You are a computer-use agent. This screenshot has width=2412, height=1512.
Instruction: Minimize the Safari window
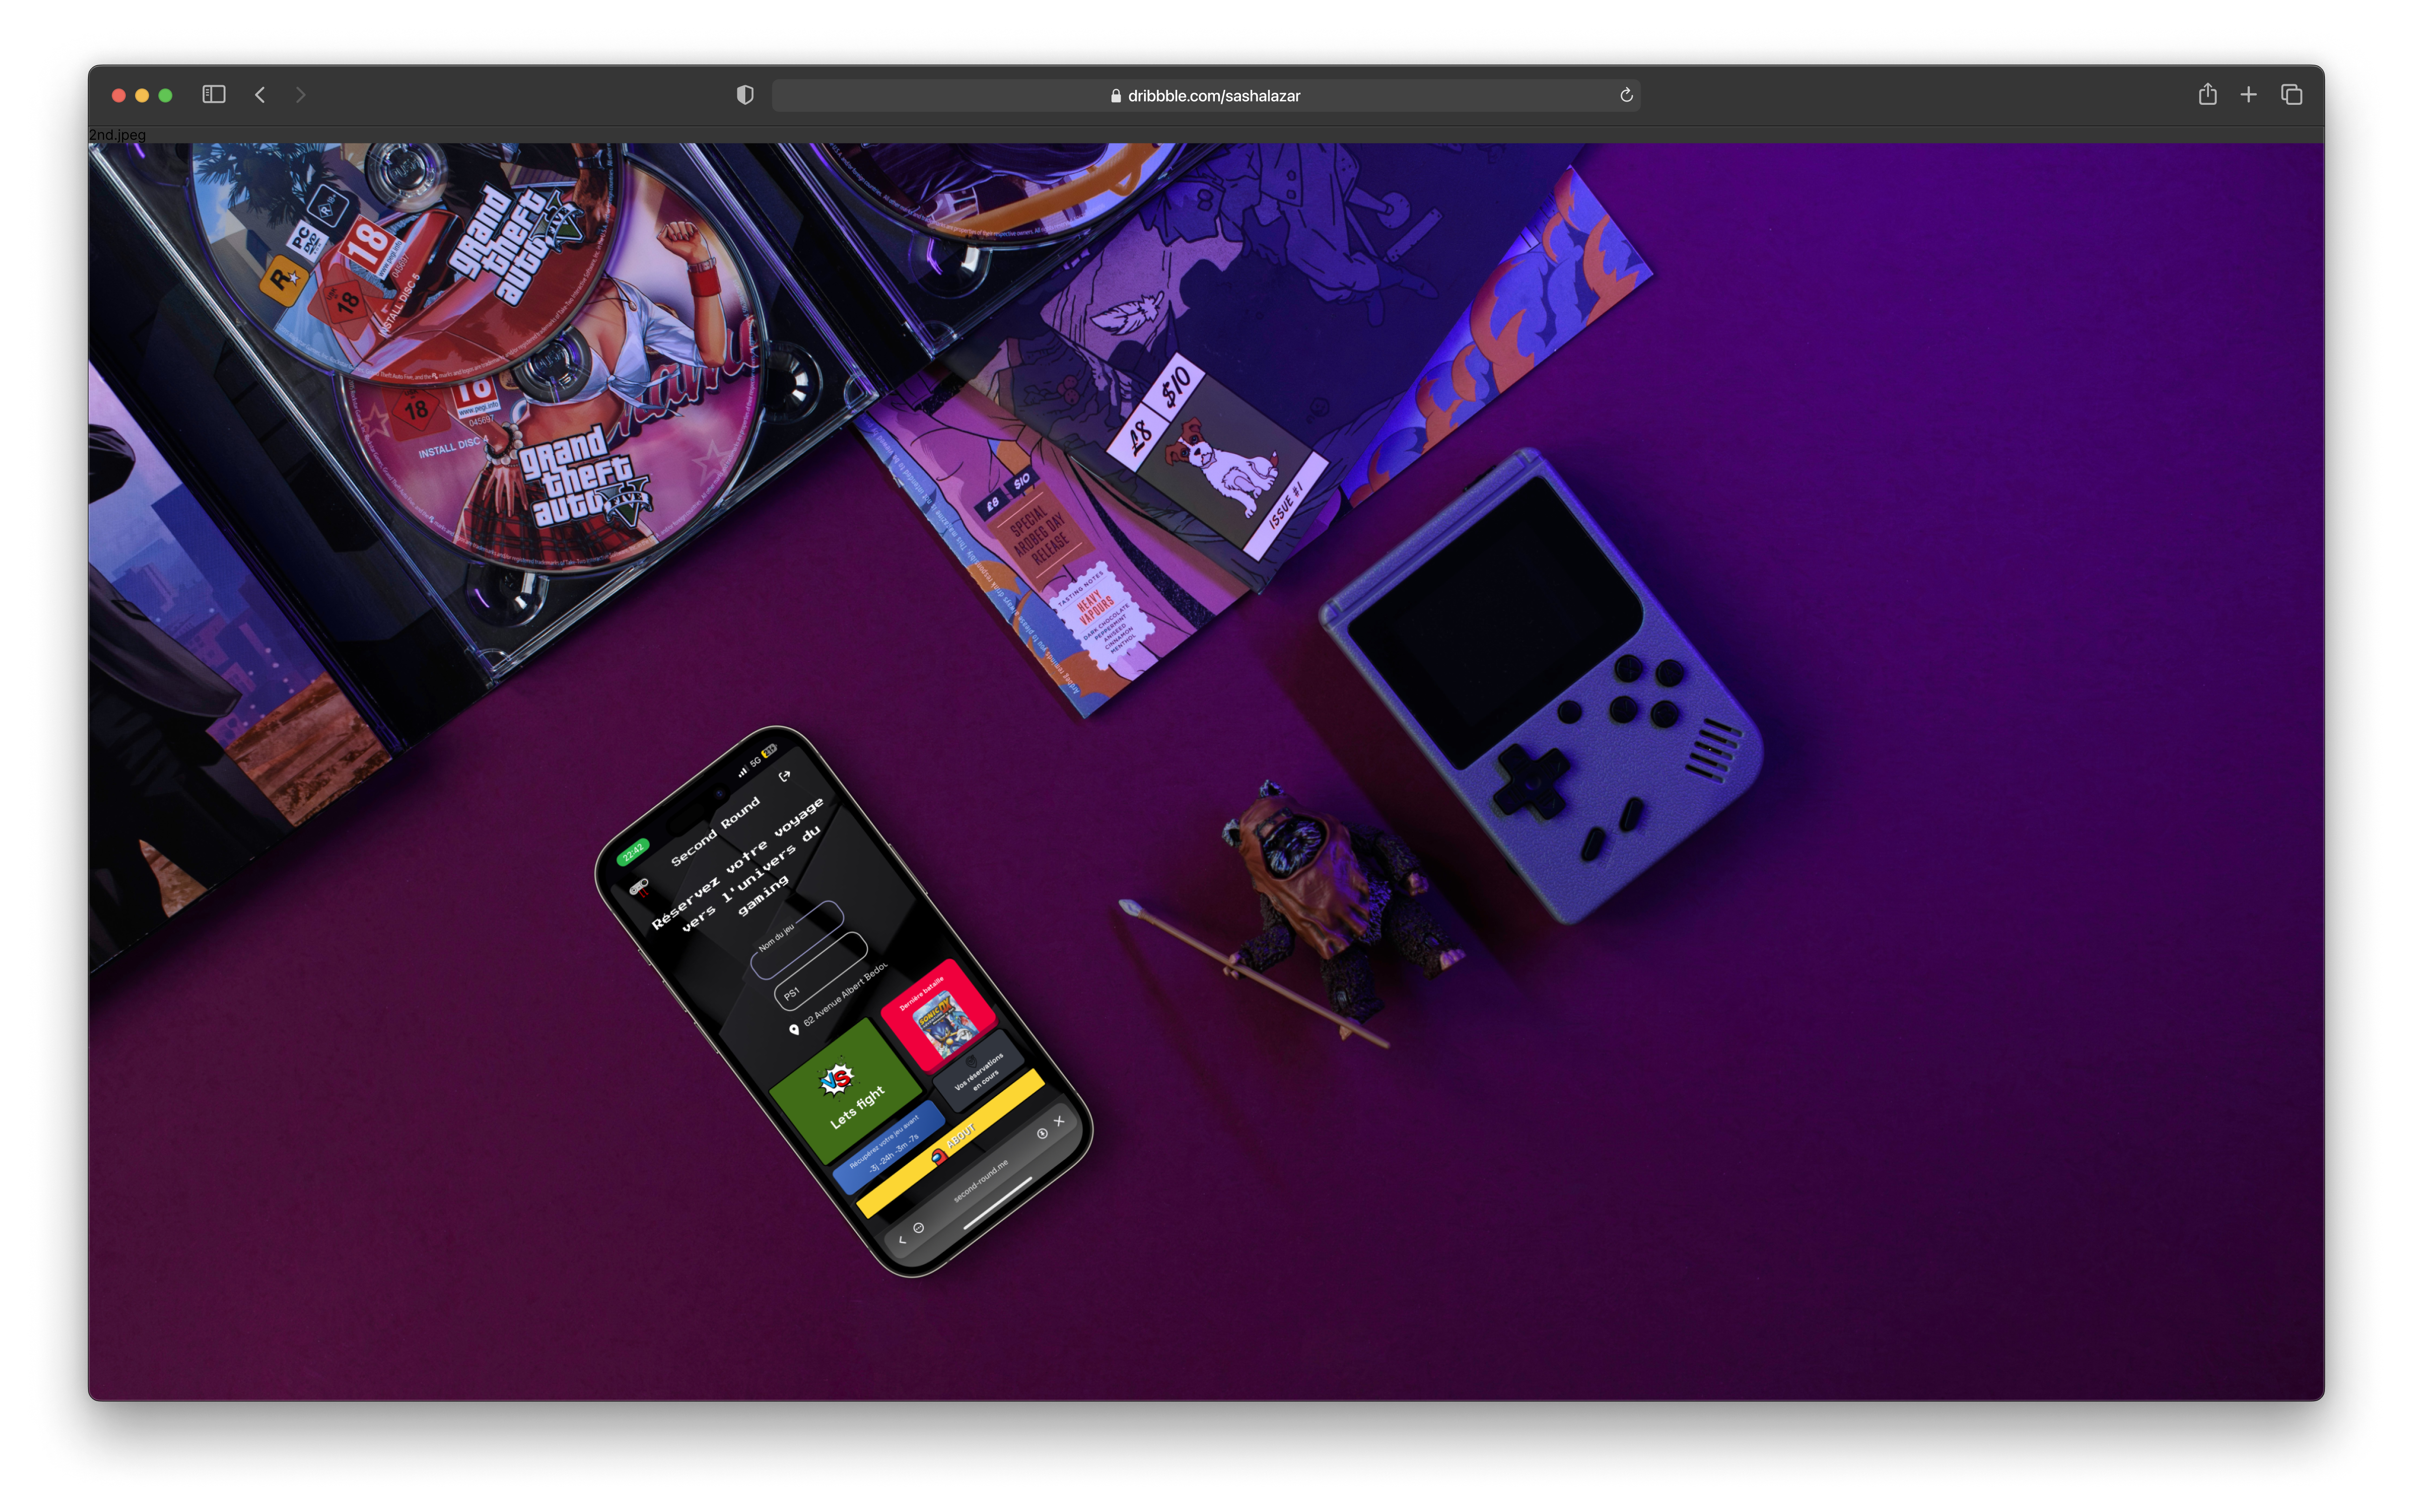(142, 95)
